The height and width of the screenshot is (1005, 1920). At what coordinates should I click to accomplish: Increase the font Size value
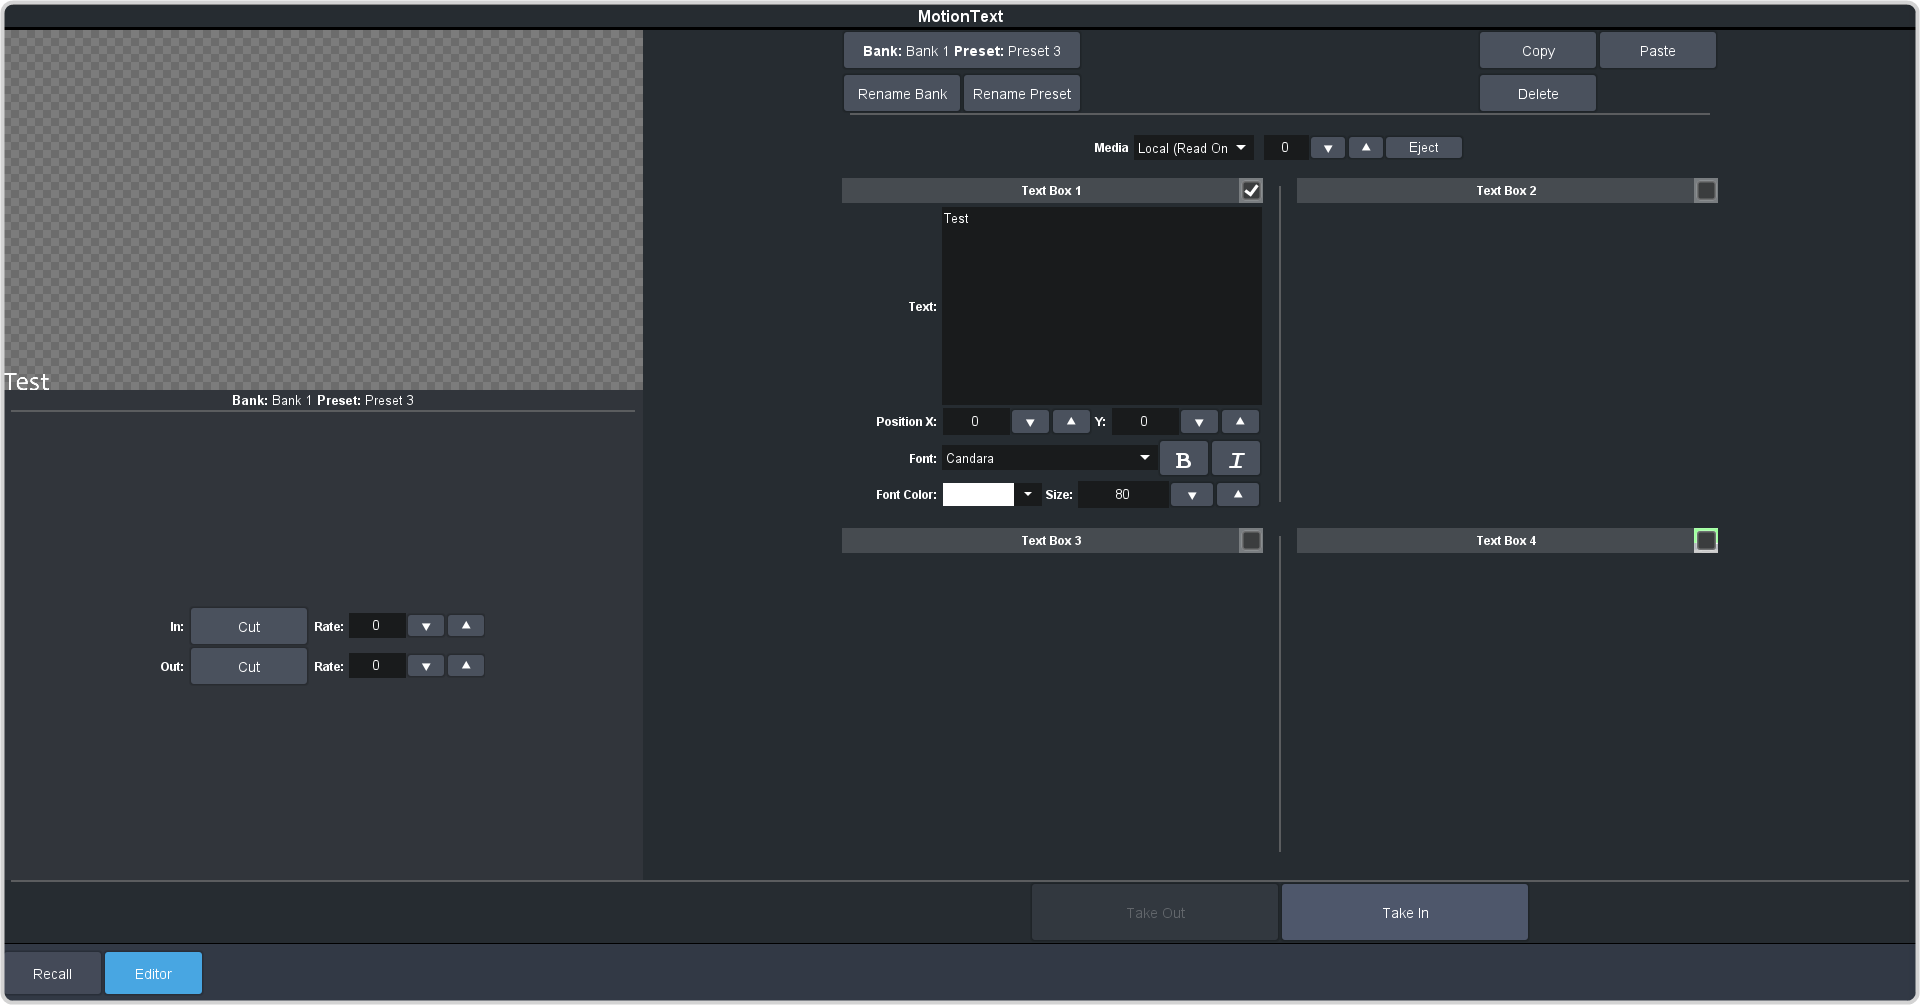click(x=1238, y=495)
